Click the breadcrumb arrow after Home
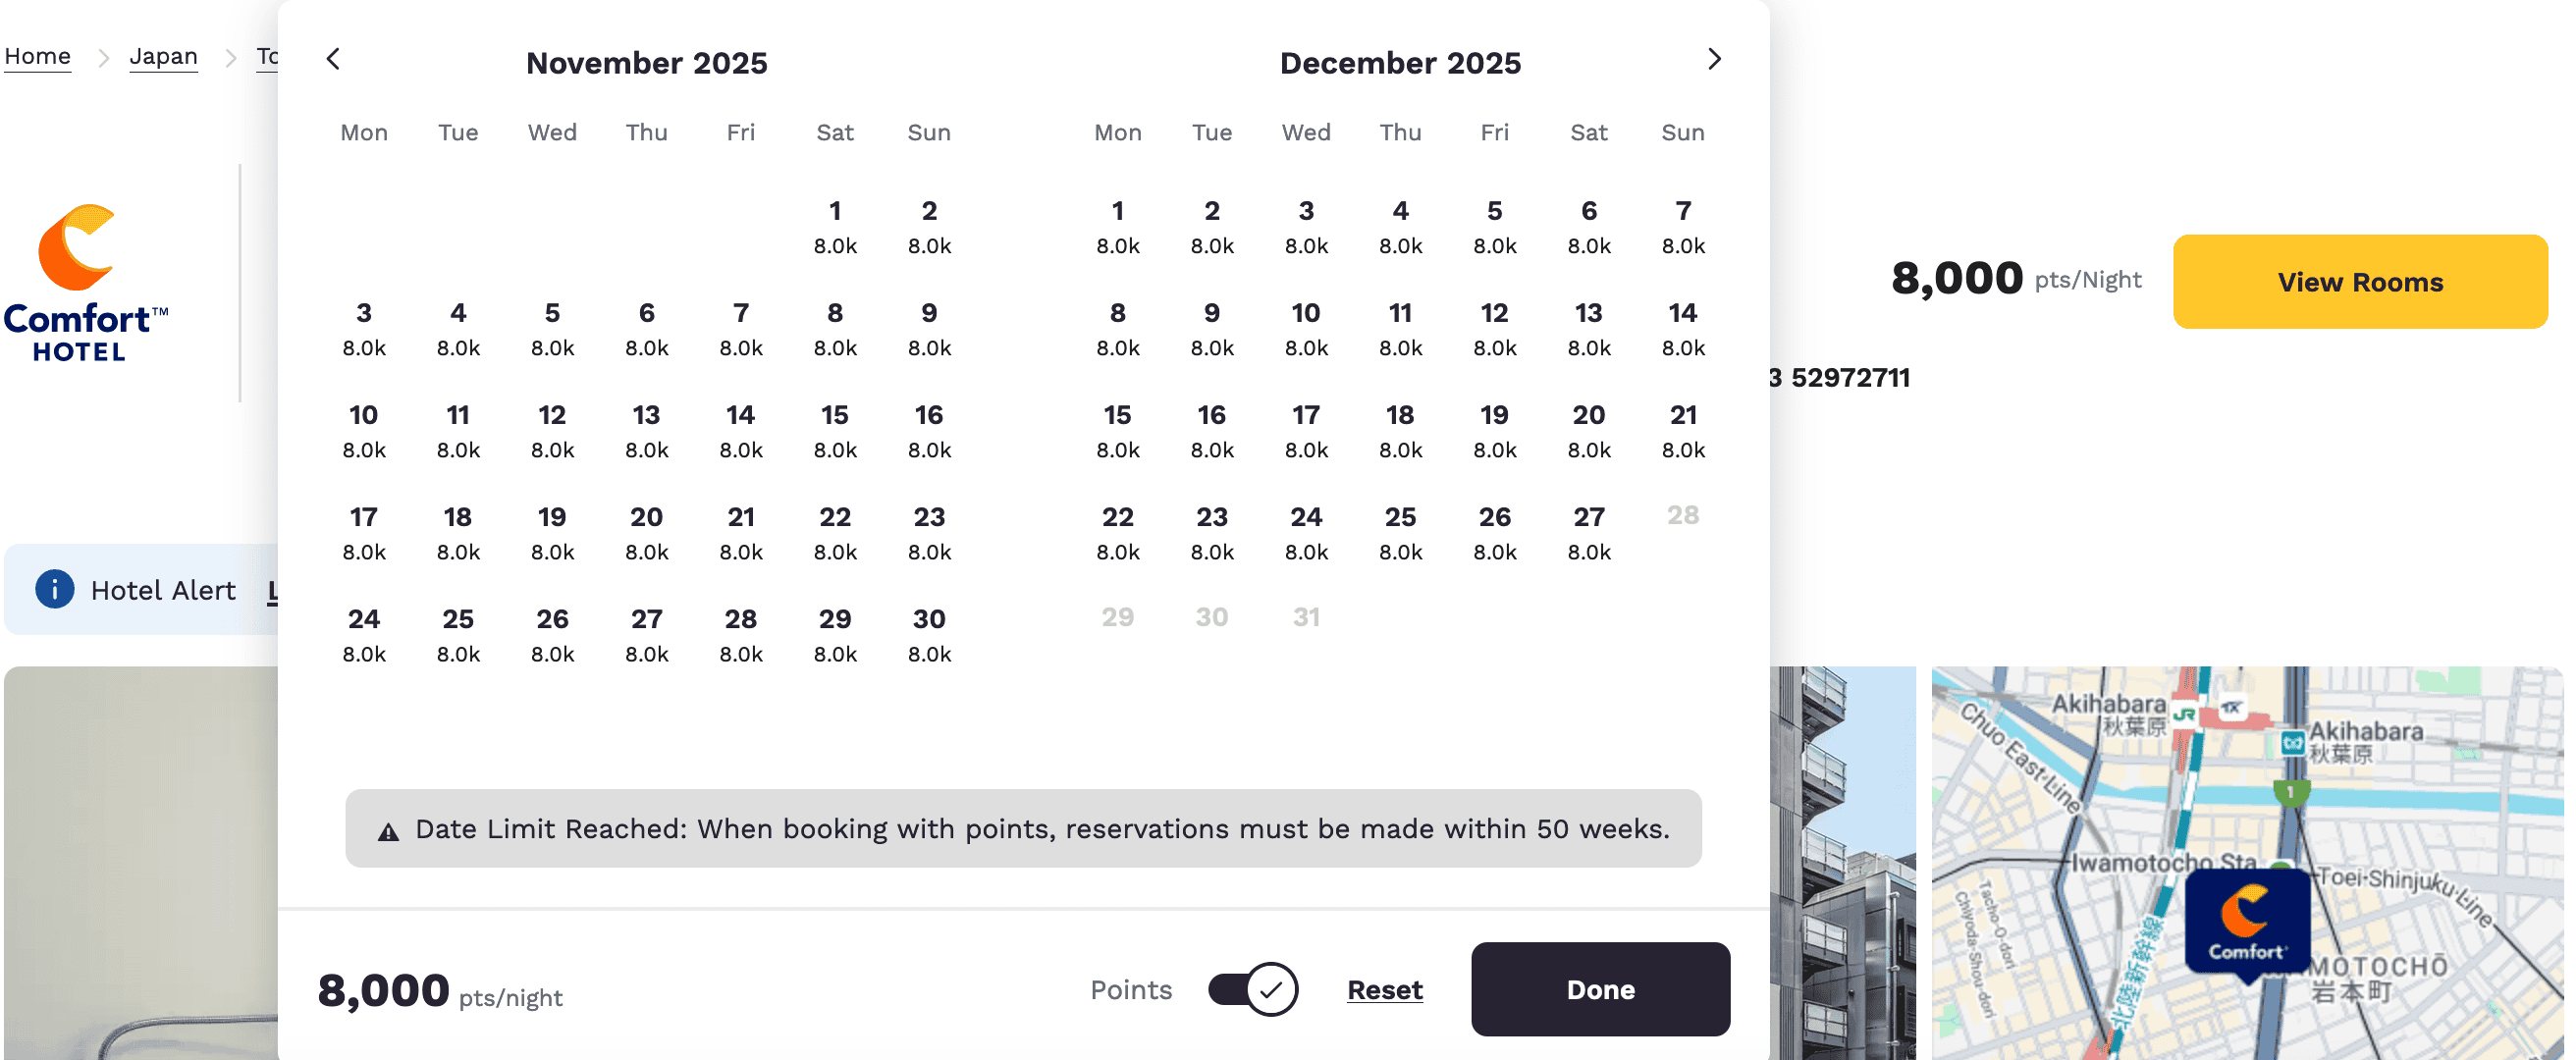 pos(103,58)
